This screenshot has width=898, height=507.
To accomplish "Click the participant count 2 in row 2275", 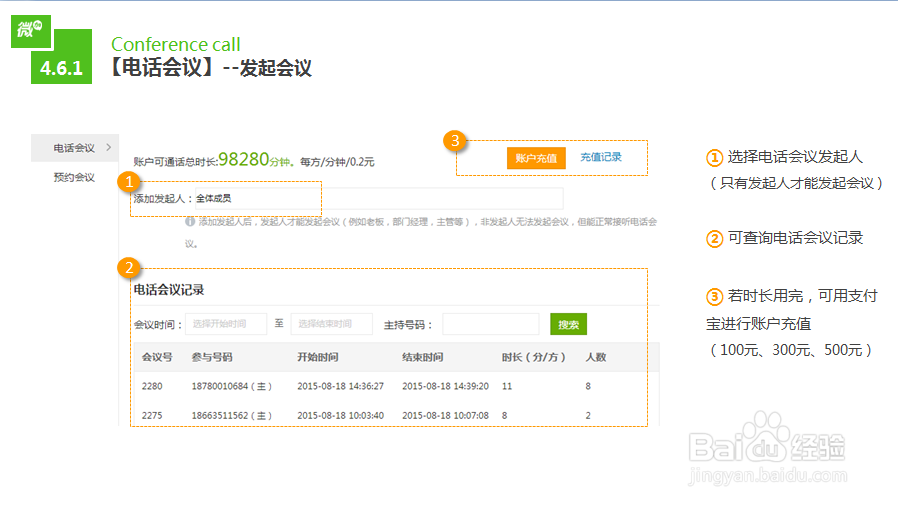I will (588, 415).
